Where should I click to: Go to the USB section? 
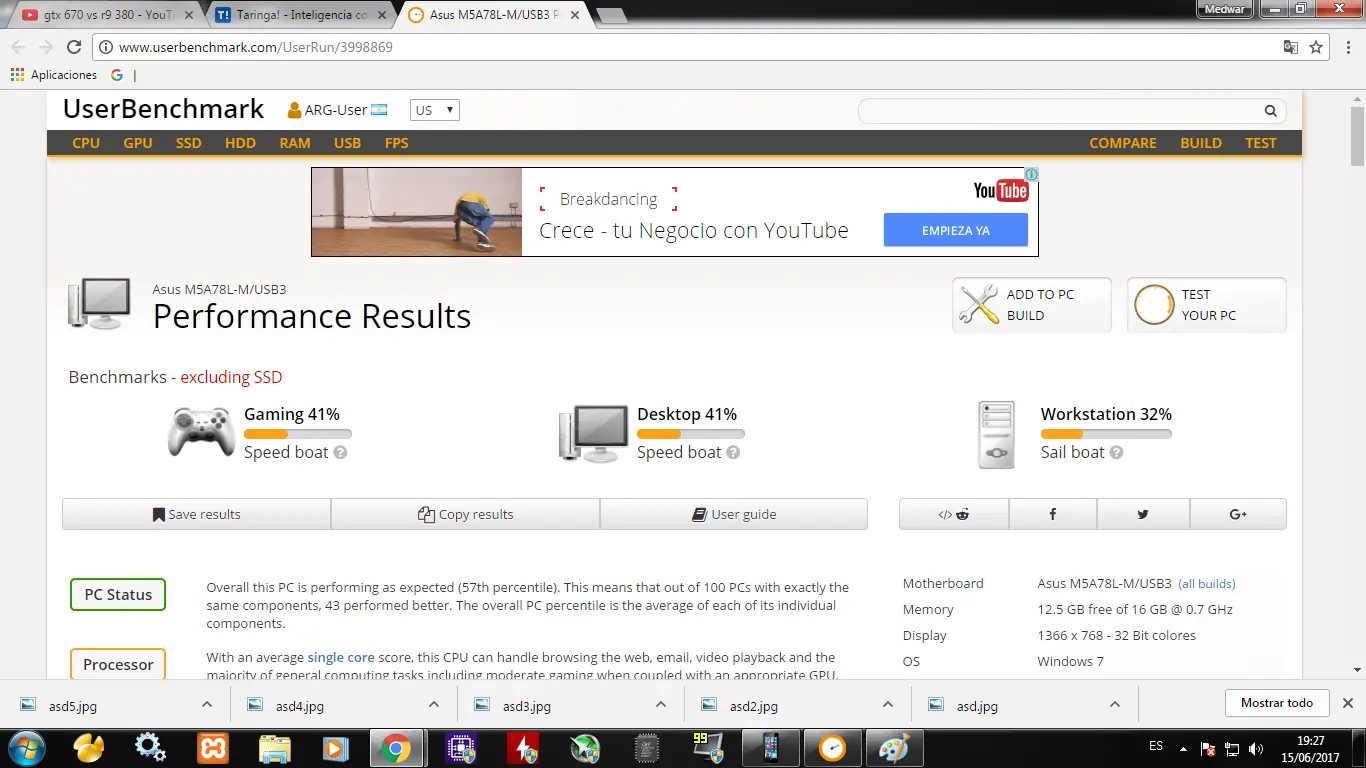click(347, 143)
